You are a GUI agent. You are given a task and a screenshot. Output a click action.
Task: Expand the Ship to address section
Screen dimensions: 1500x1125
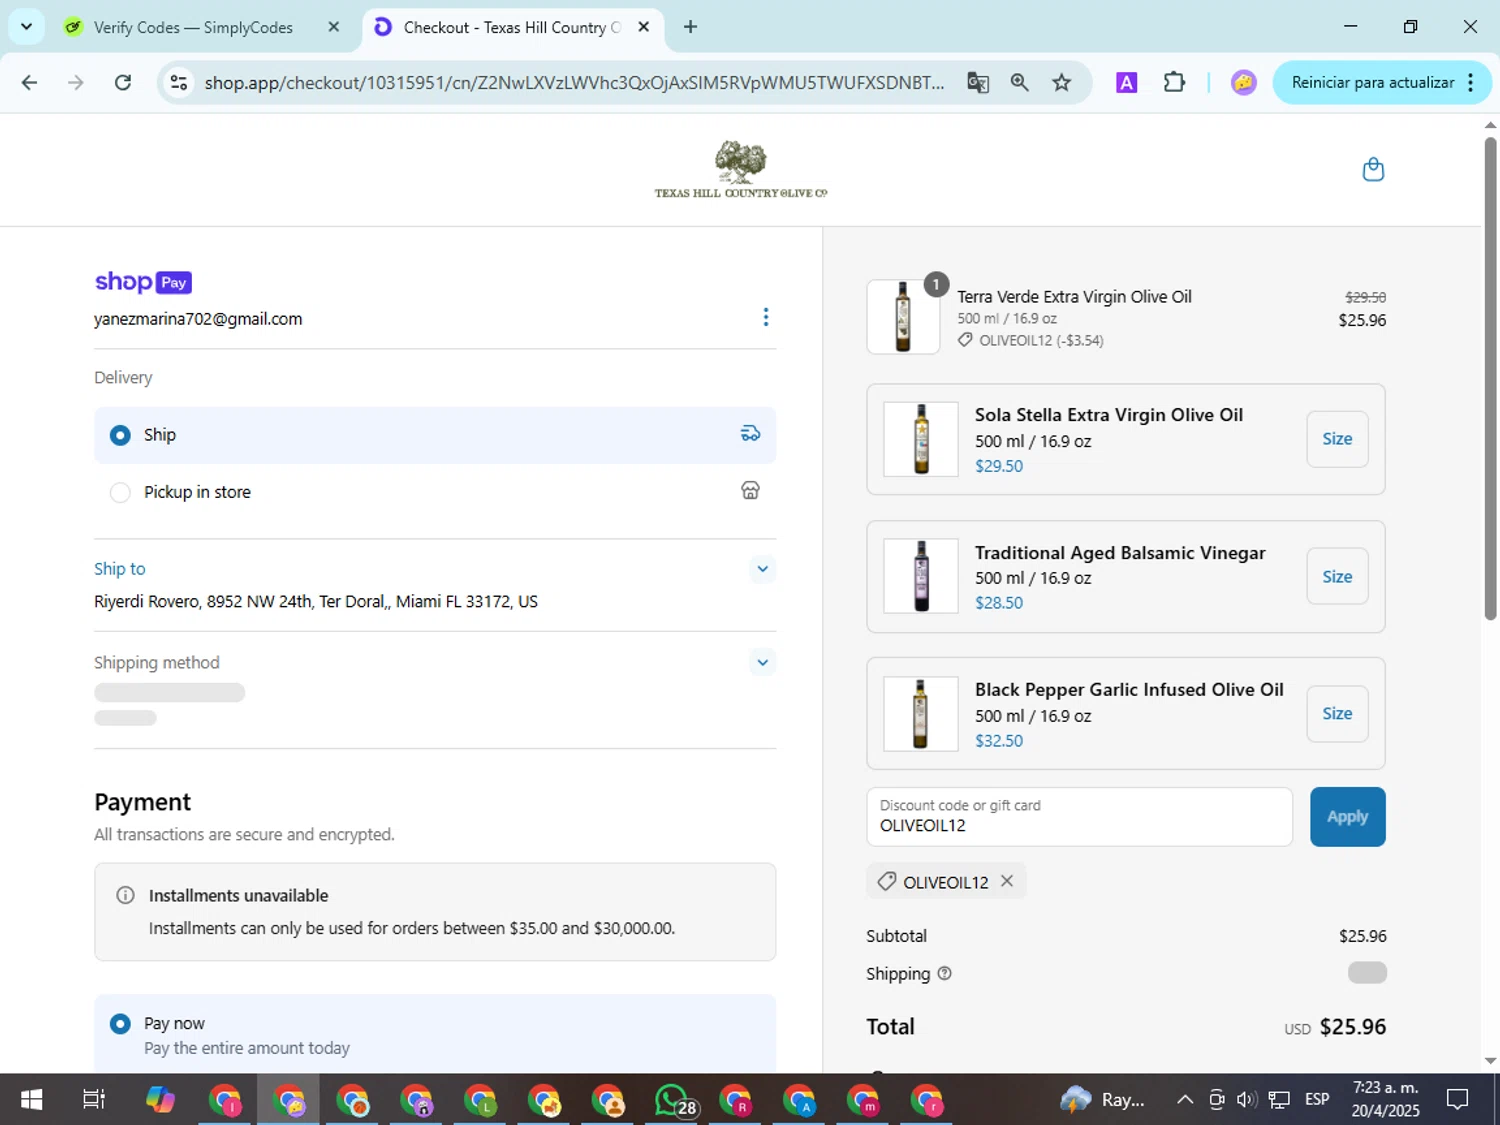[x=762, y=569]
